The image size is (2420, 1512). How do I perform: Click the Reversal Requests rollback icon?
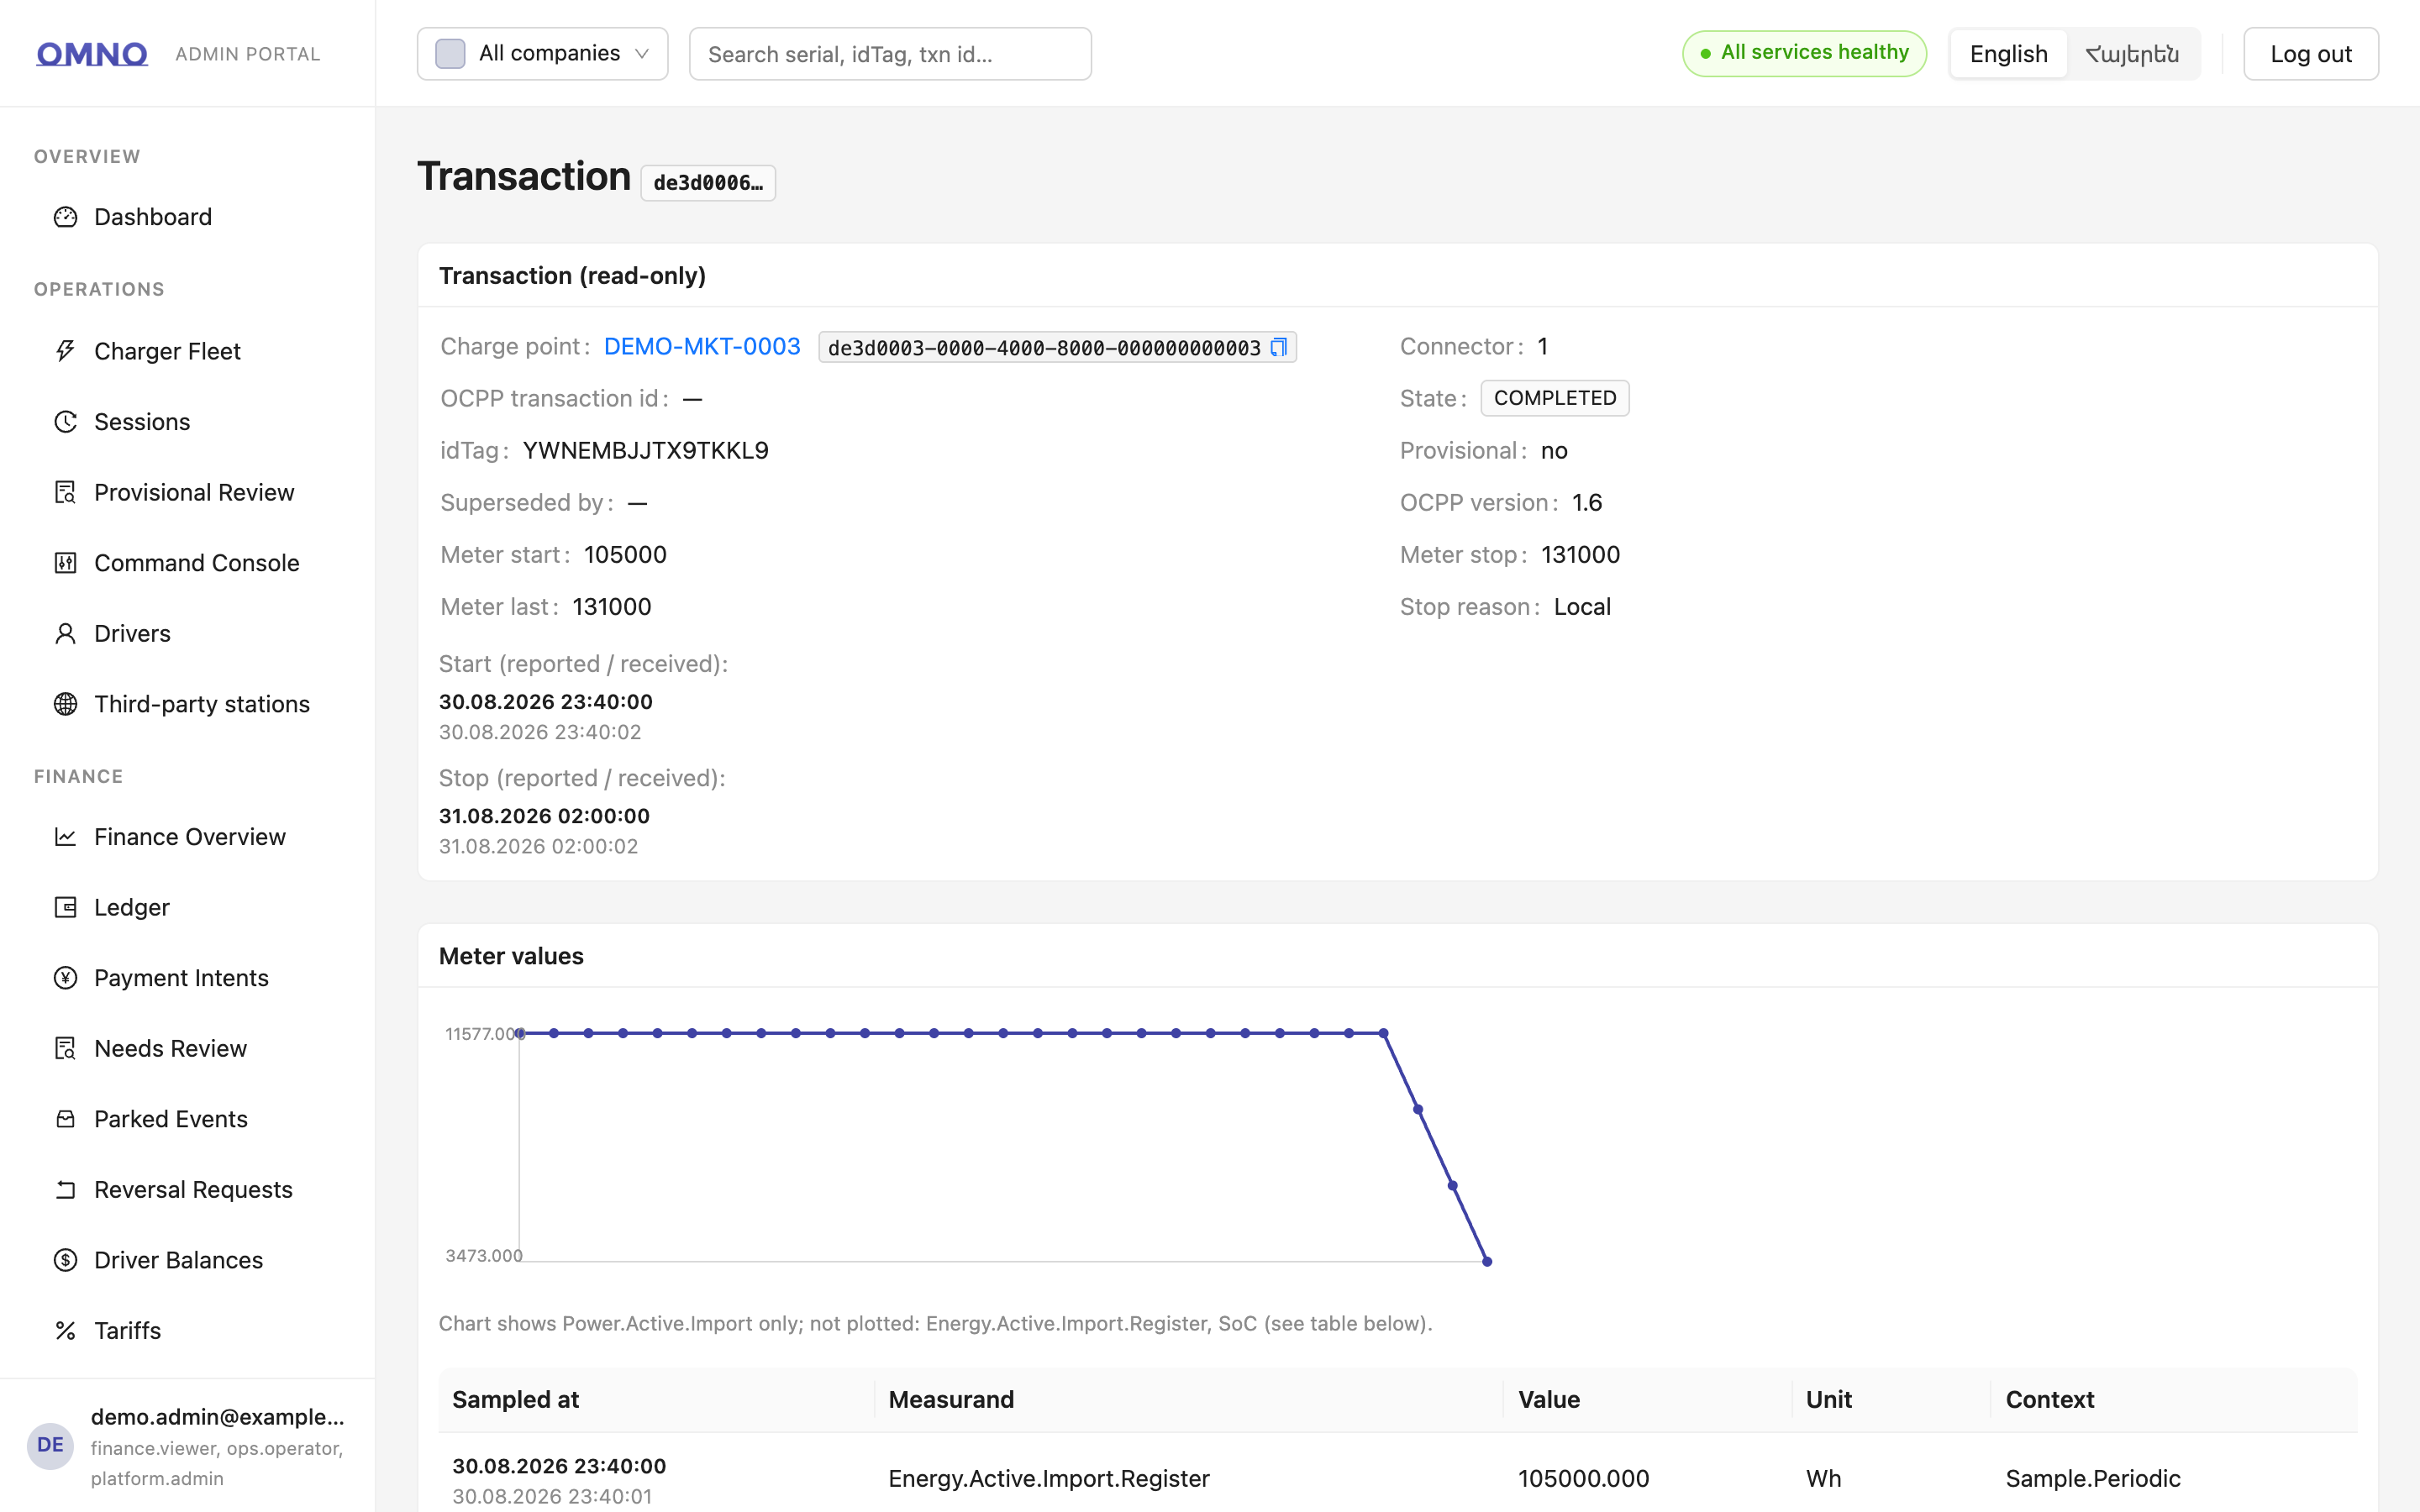[x=65, y=1190]
